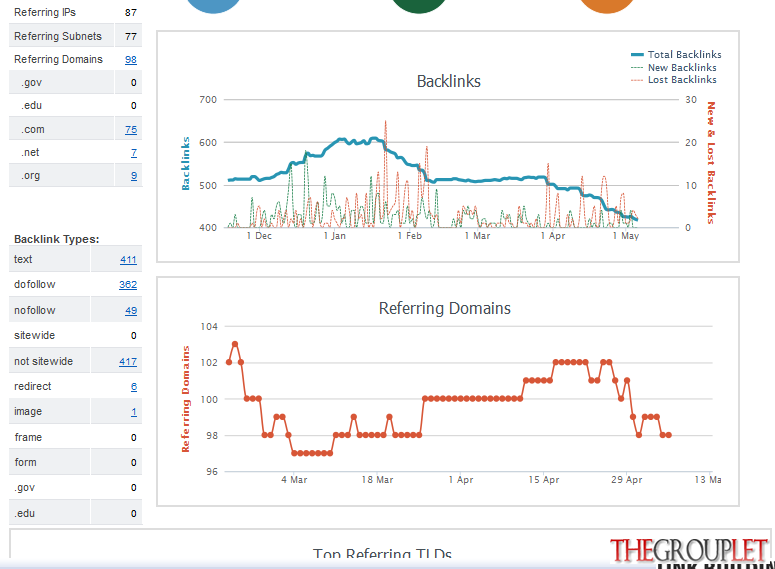This screenshot has height=569, width=775.
Task: Select the Referring IPs row label
Action: tap(45, 12)
